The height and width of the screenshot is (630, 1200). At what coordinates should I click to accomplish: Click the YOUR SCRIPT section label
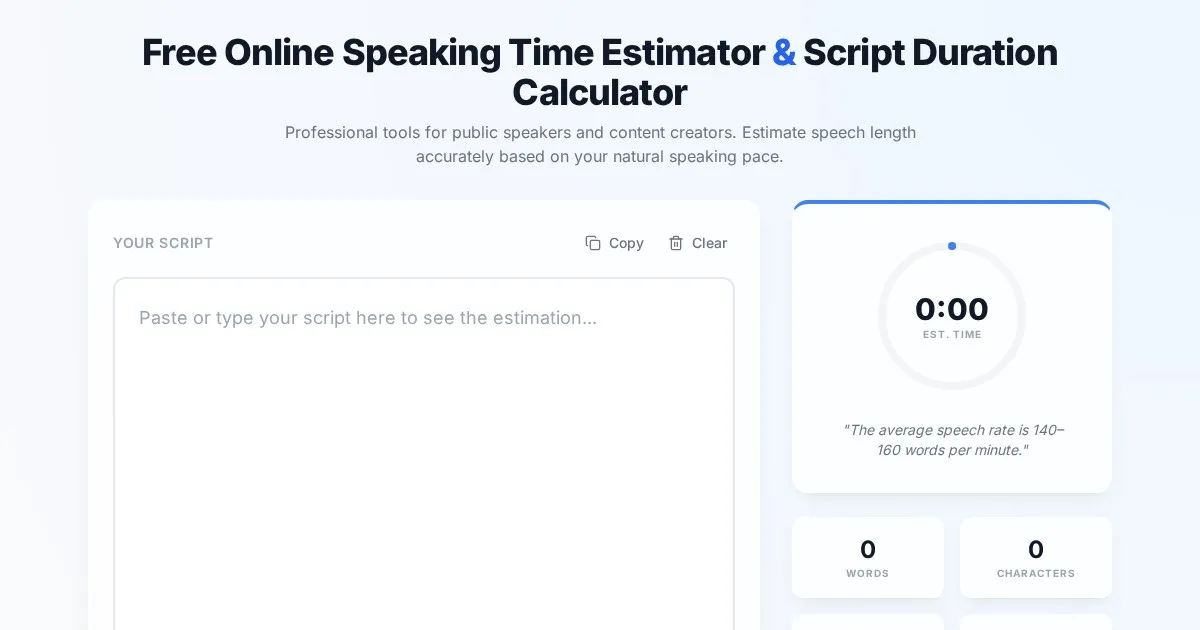[x=163, y=243]
